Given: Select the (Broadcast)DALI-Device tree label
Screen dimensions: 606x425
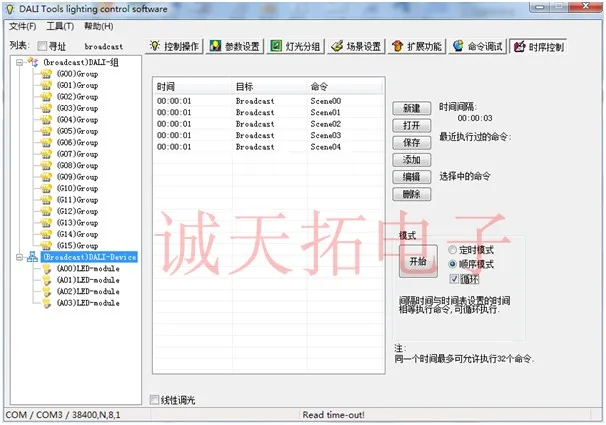Looking at the screenshot, I should coord(89,257).
